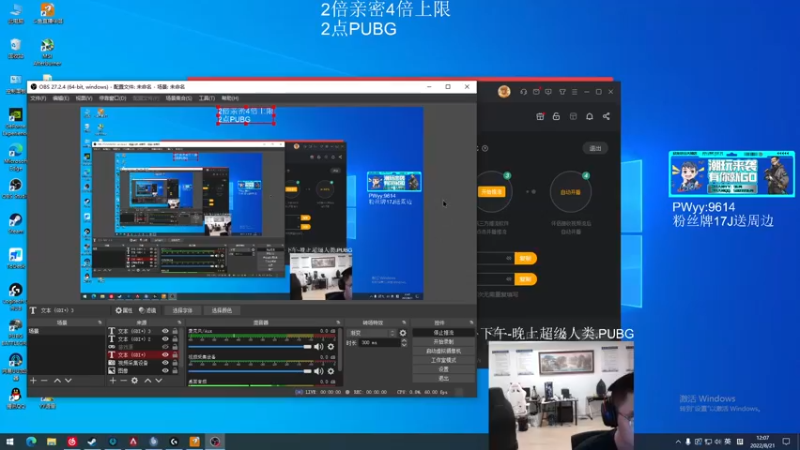This screenshot has width=800, height=450.
Task: Click 停止推流 stop streaming button
Action: click(443, 333)
